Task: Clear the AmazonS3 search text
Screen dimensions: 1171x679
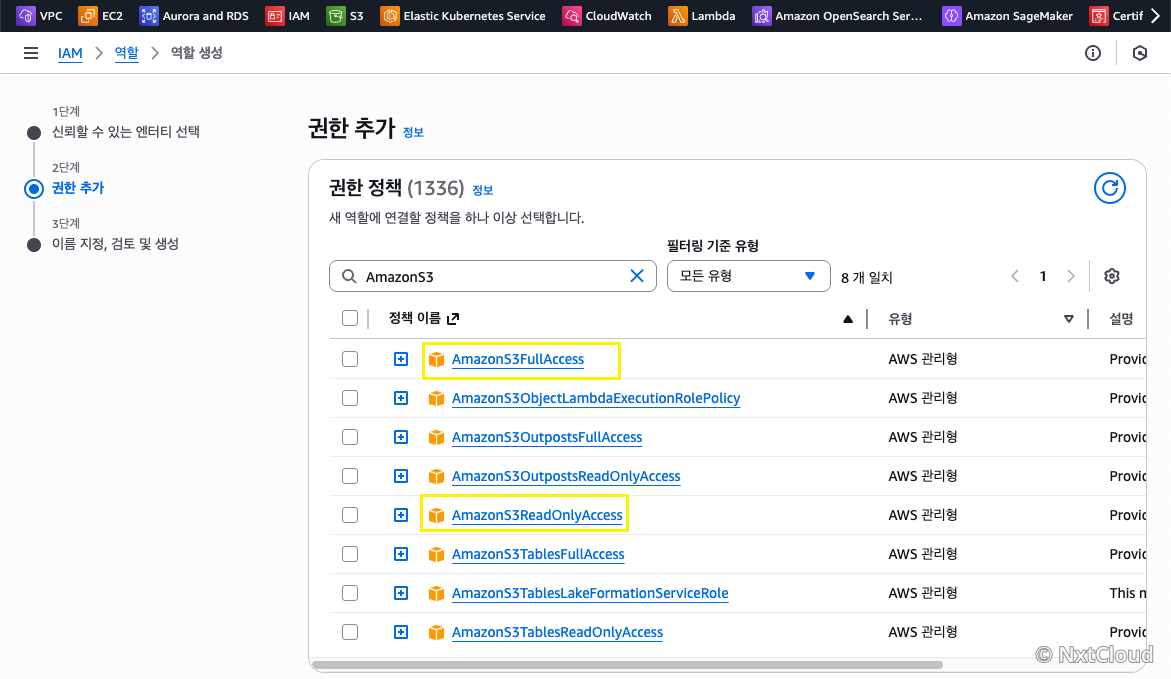Action: (637, 276)
